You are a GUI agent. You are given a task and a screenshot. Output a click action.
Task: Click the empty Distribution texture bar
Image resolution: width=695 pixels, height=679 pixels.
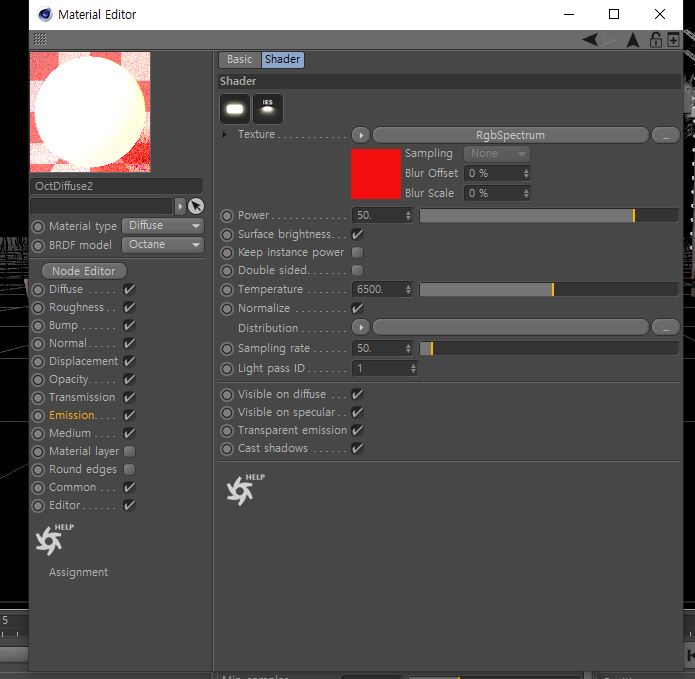click(x=511, y=328)
